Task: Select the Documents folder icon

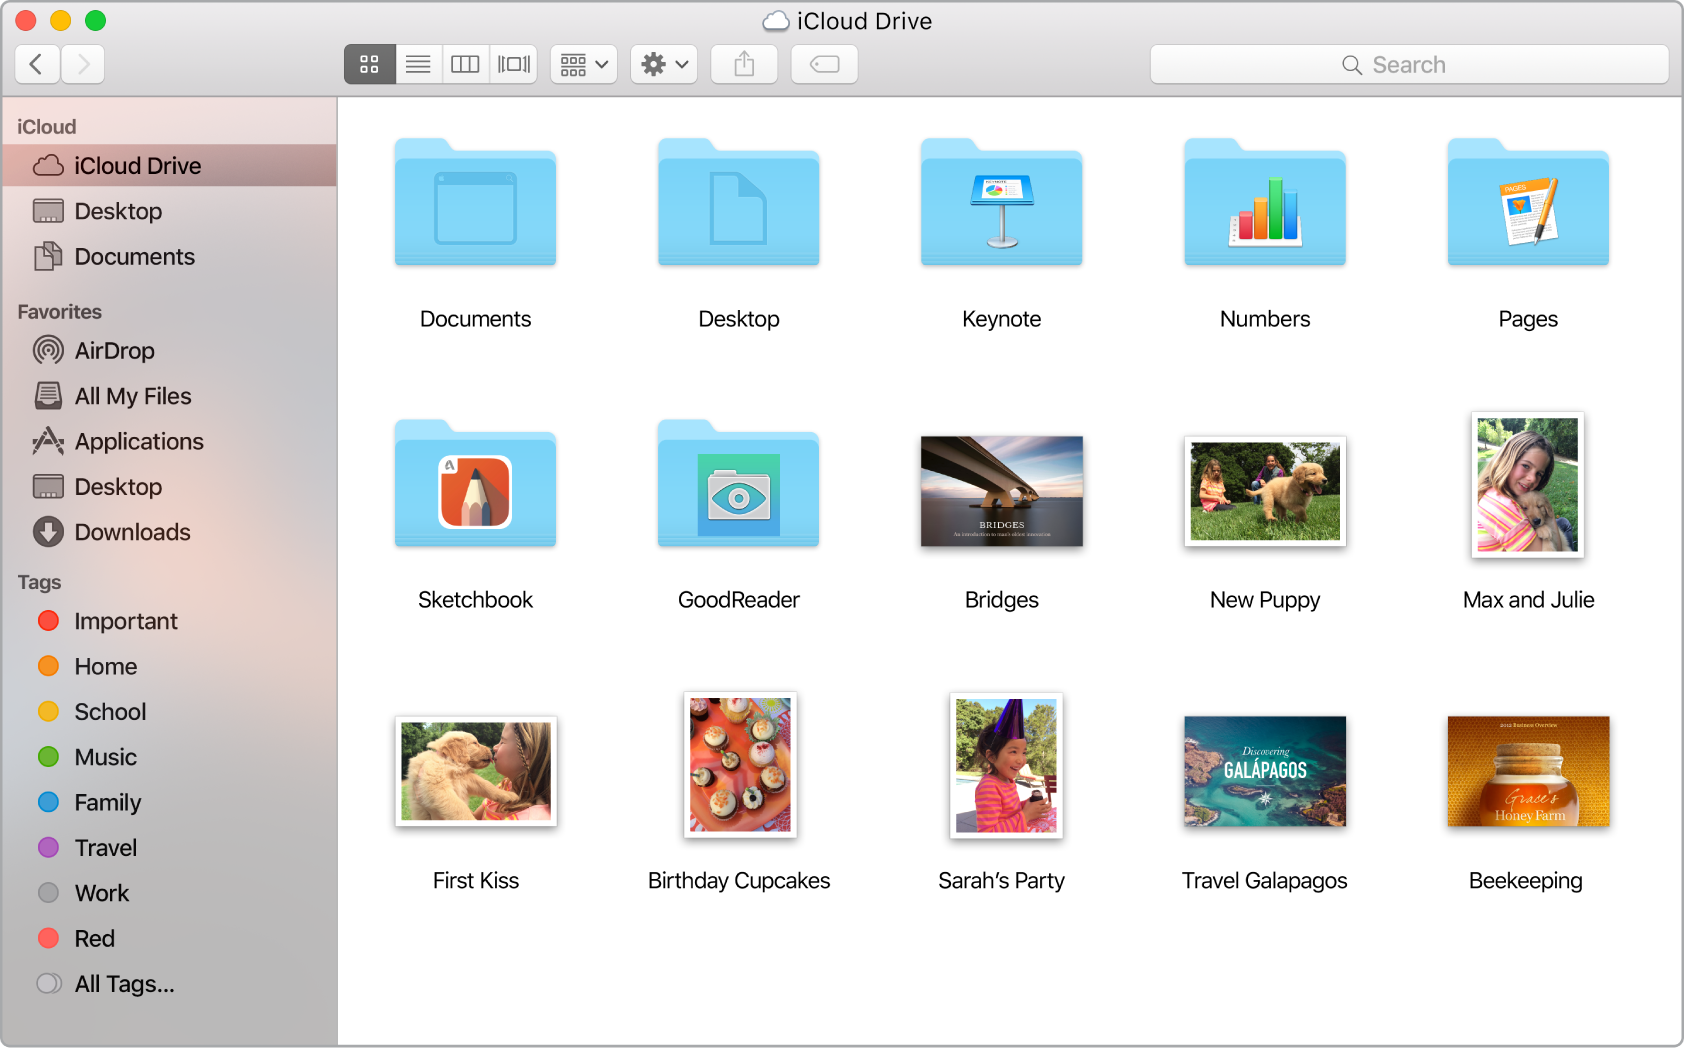Action: point(475,203)
